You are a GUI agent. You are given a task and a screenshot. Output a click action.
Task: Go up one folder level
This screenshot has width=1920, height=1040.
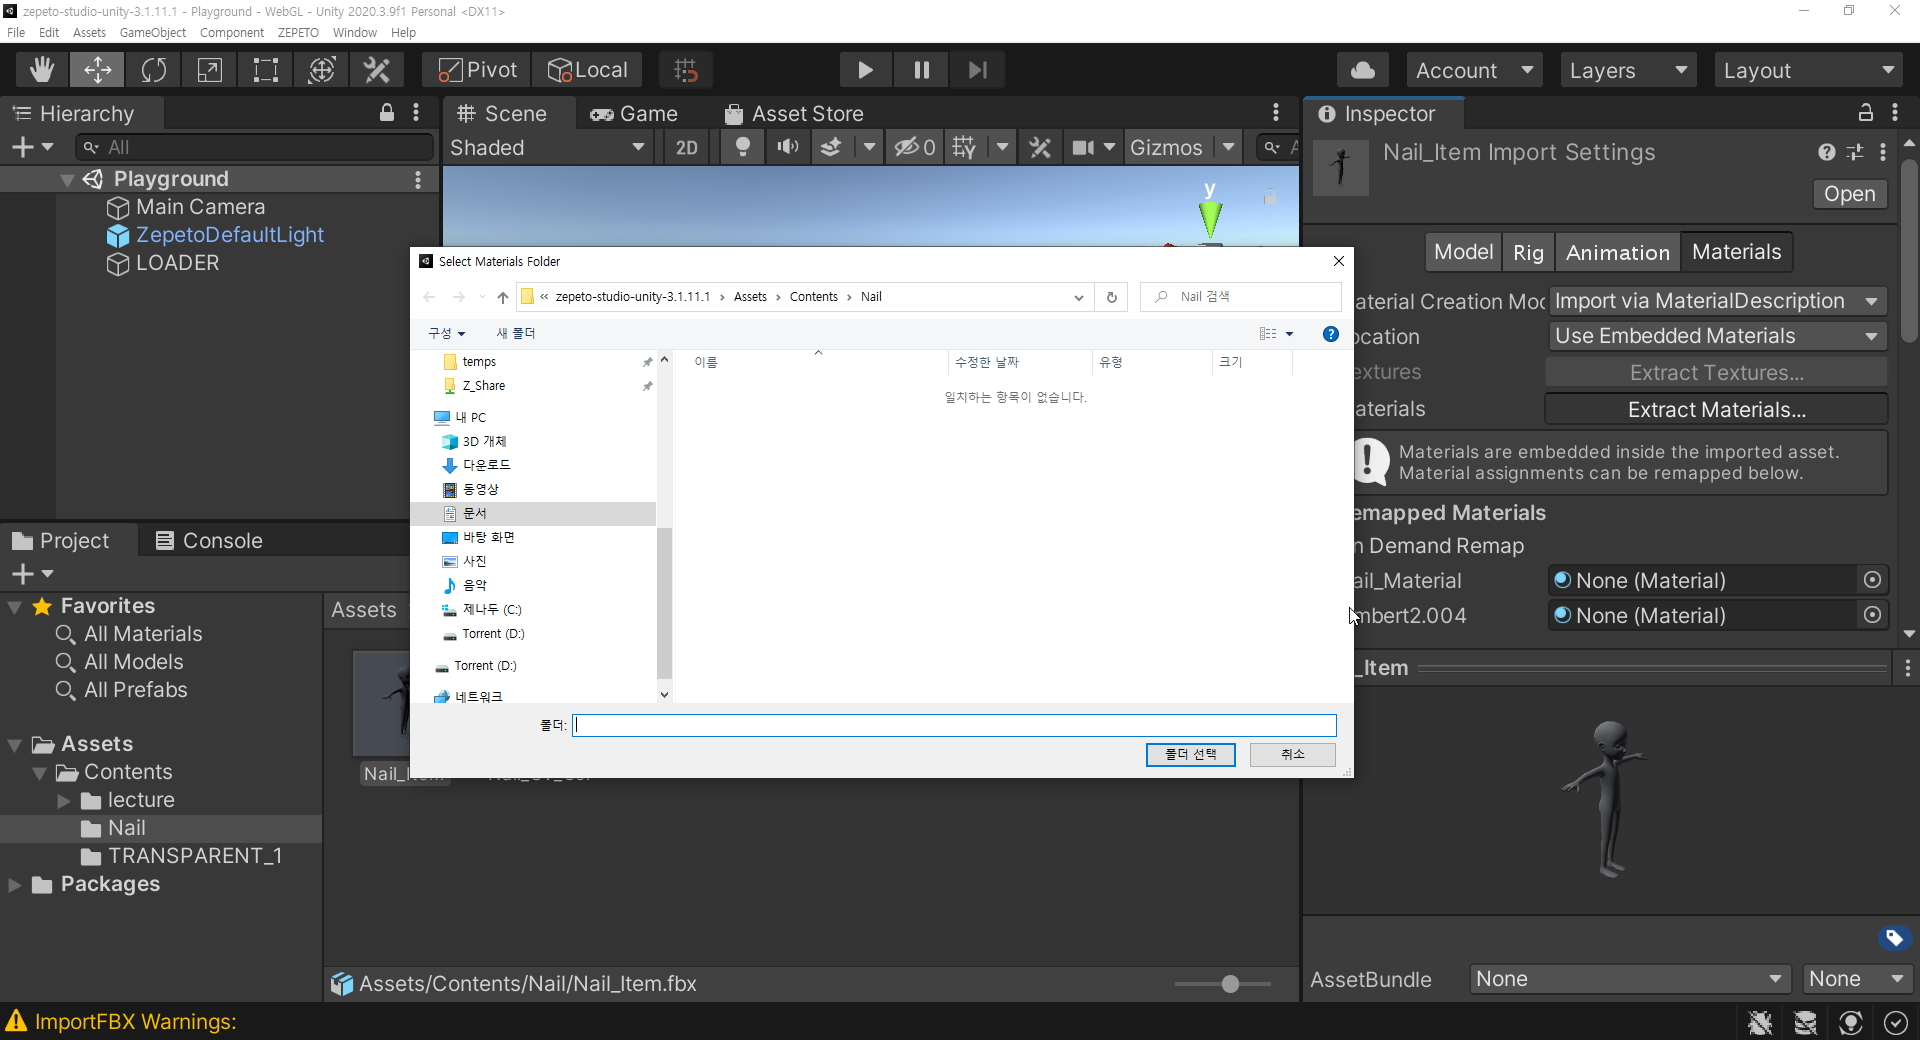tap(503, 297)
